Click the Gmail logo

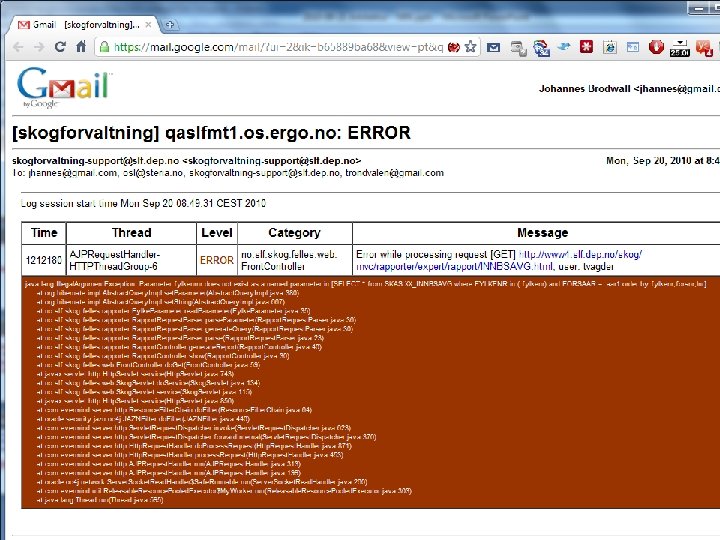pyautogui.click(x=63, y=87)
